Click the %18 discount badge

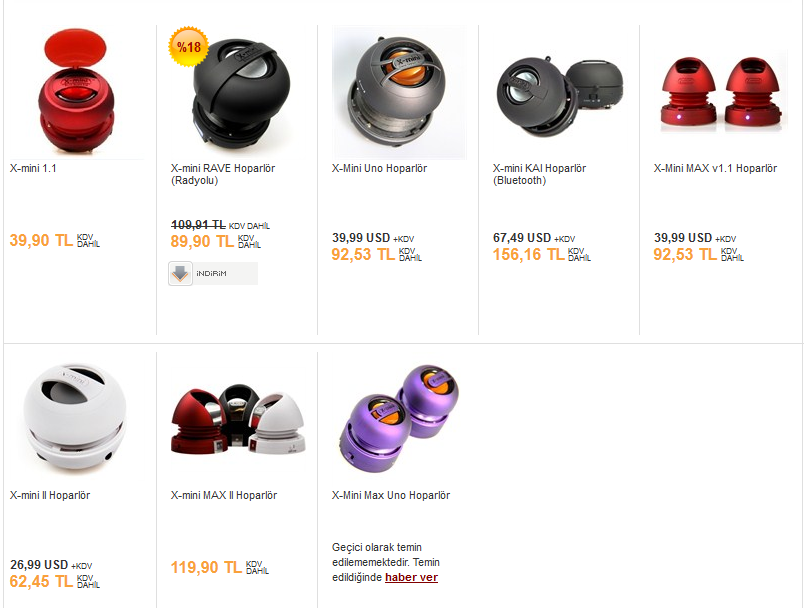point(189,47)
